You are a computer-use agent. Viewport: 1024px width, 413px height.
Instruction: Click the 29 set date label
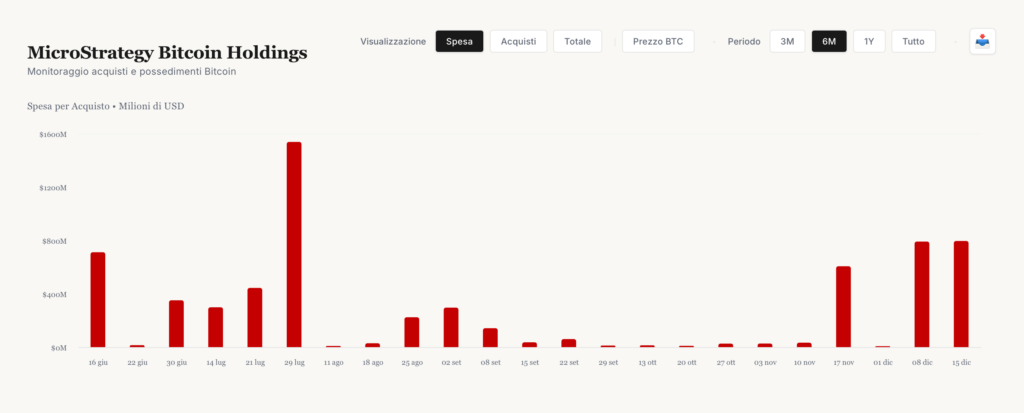click(608, 362)
